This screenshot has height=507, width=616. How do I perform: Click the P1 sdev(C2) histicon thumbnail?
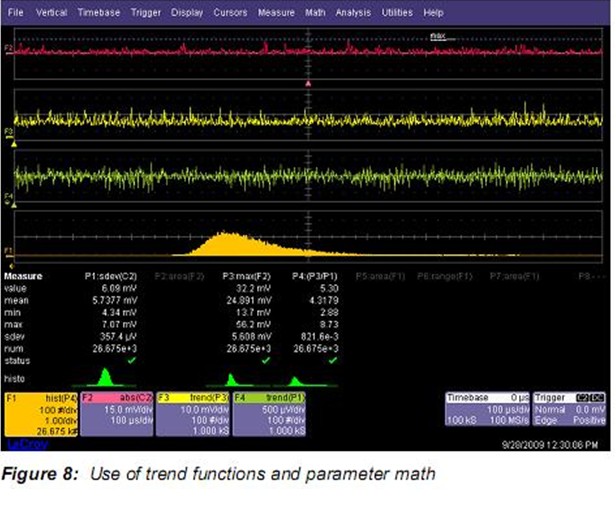(x=106, y=377)
